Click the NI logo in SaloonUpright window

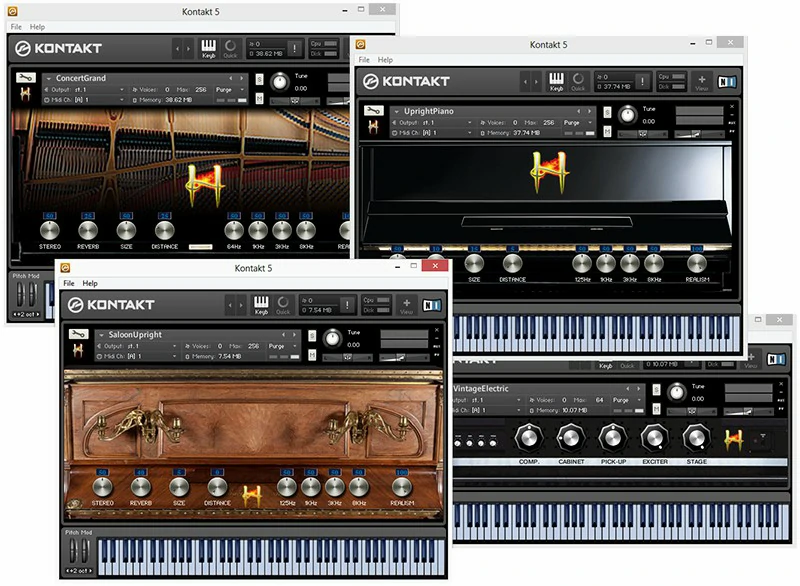pos(432,305)
